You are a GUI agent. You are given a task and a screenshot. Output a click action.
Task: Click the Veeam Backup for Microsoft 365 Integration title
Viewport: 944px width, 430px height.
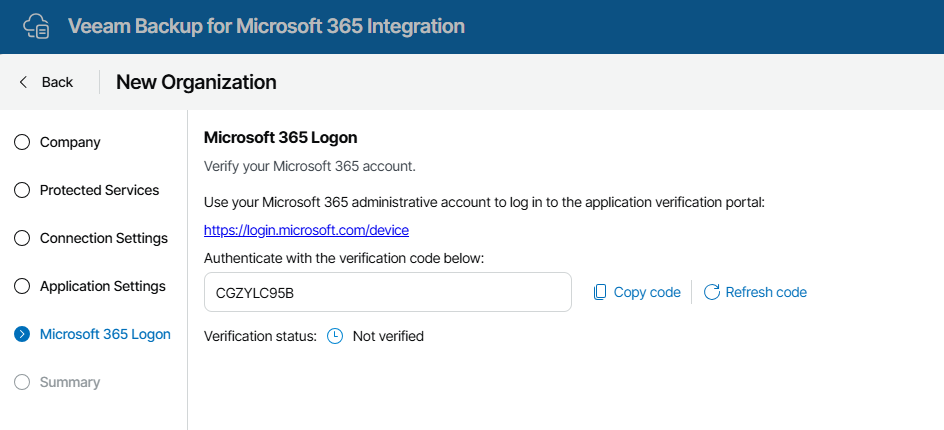(266, 26)
